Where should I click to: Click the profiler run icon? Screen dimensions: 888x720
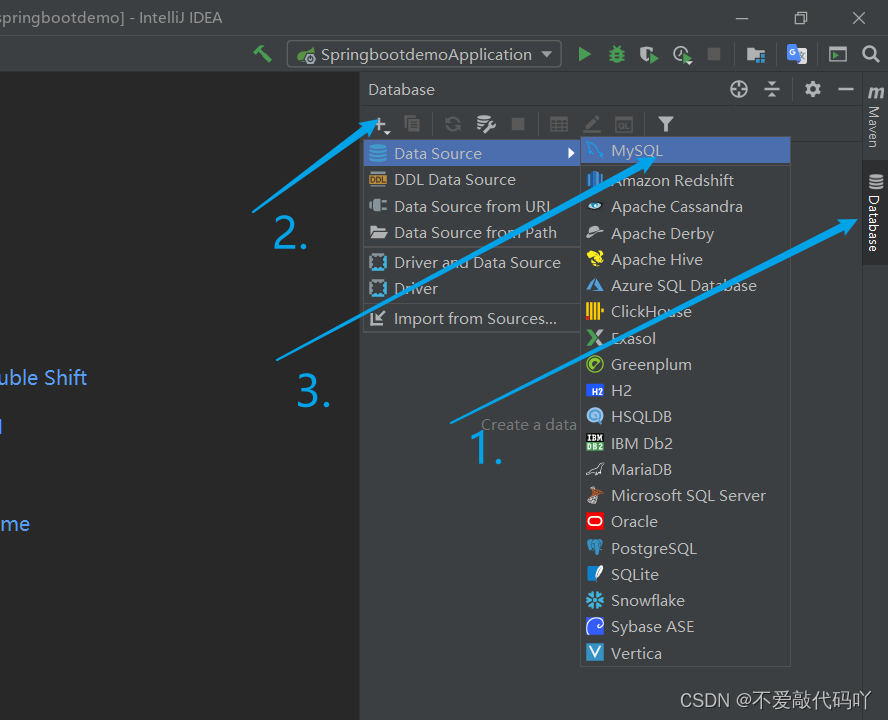tap(682, 54)
